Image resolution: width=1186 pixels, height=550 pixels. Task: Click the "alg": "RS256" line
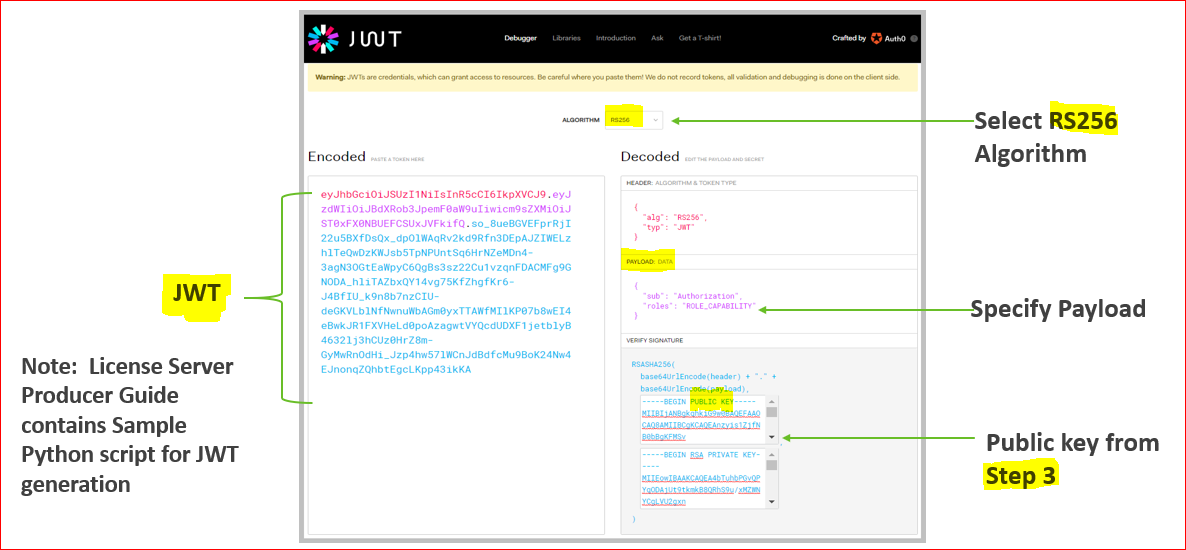pos(675,216)
